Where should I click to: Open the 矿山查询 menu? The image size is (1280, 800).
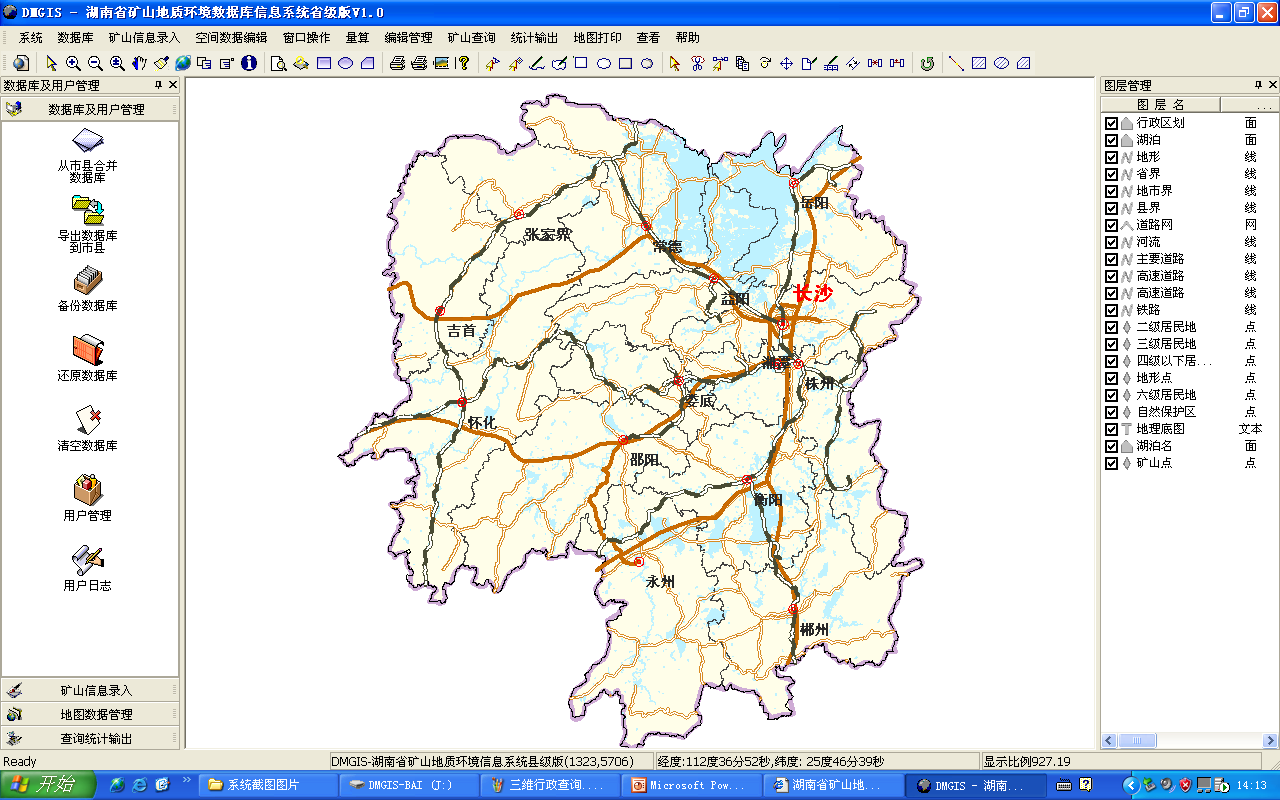point(471,38)
